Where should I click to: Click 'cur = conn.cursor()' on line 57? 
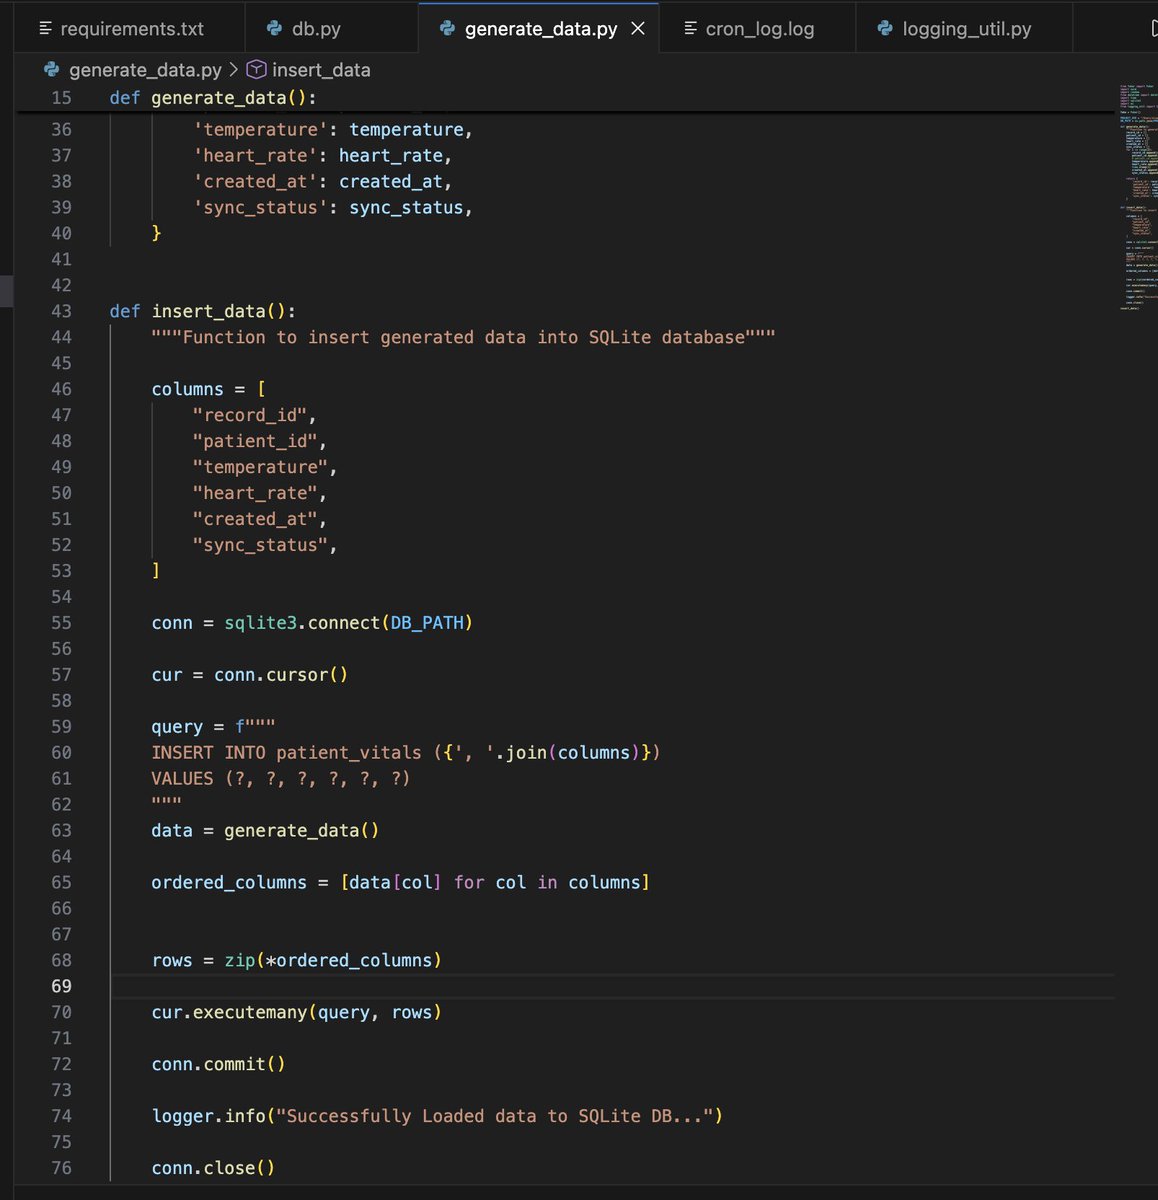coord(249,675)
